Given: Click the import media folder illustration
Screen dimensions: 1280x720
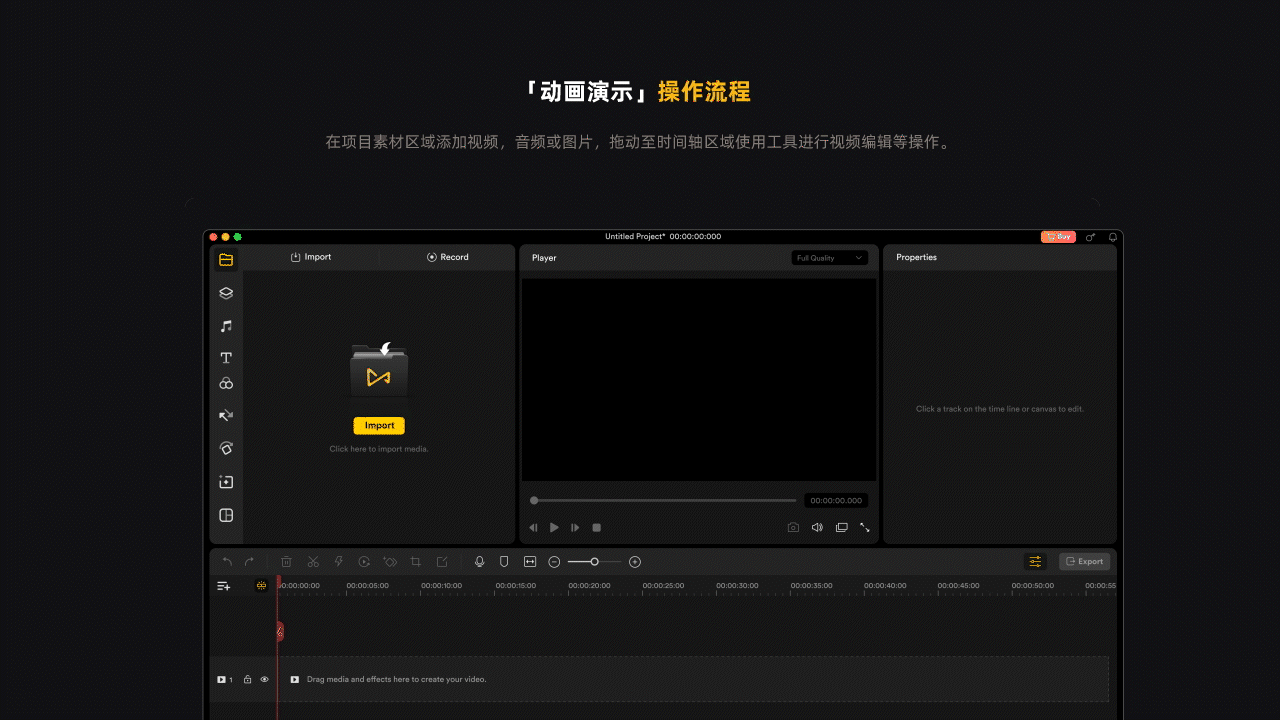Looking at the screenshot, I should 379,370.
